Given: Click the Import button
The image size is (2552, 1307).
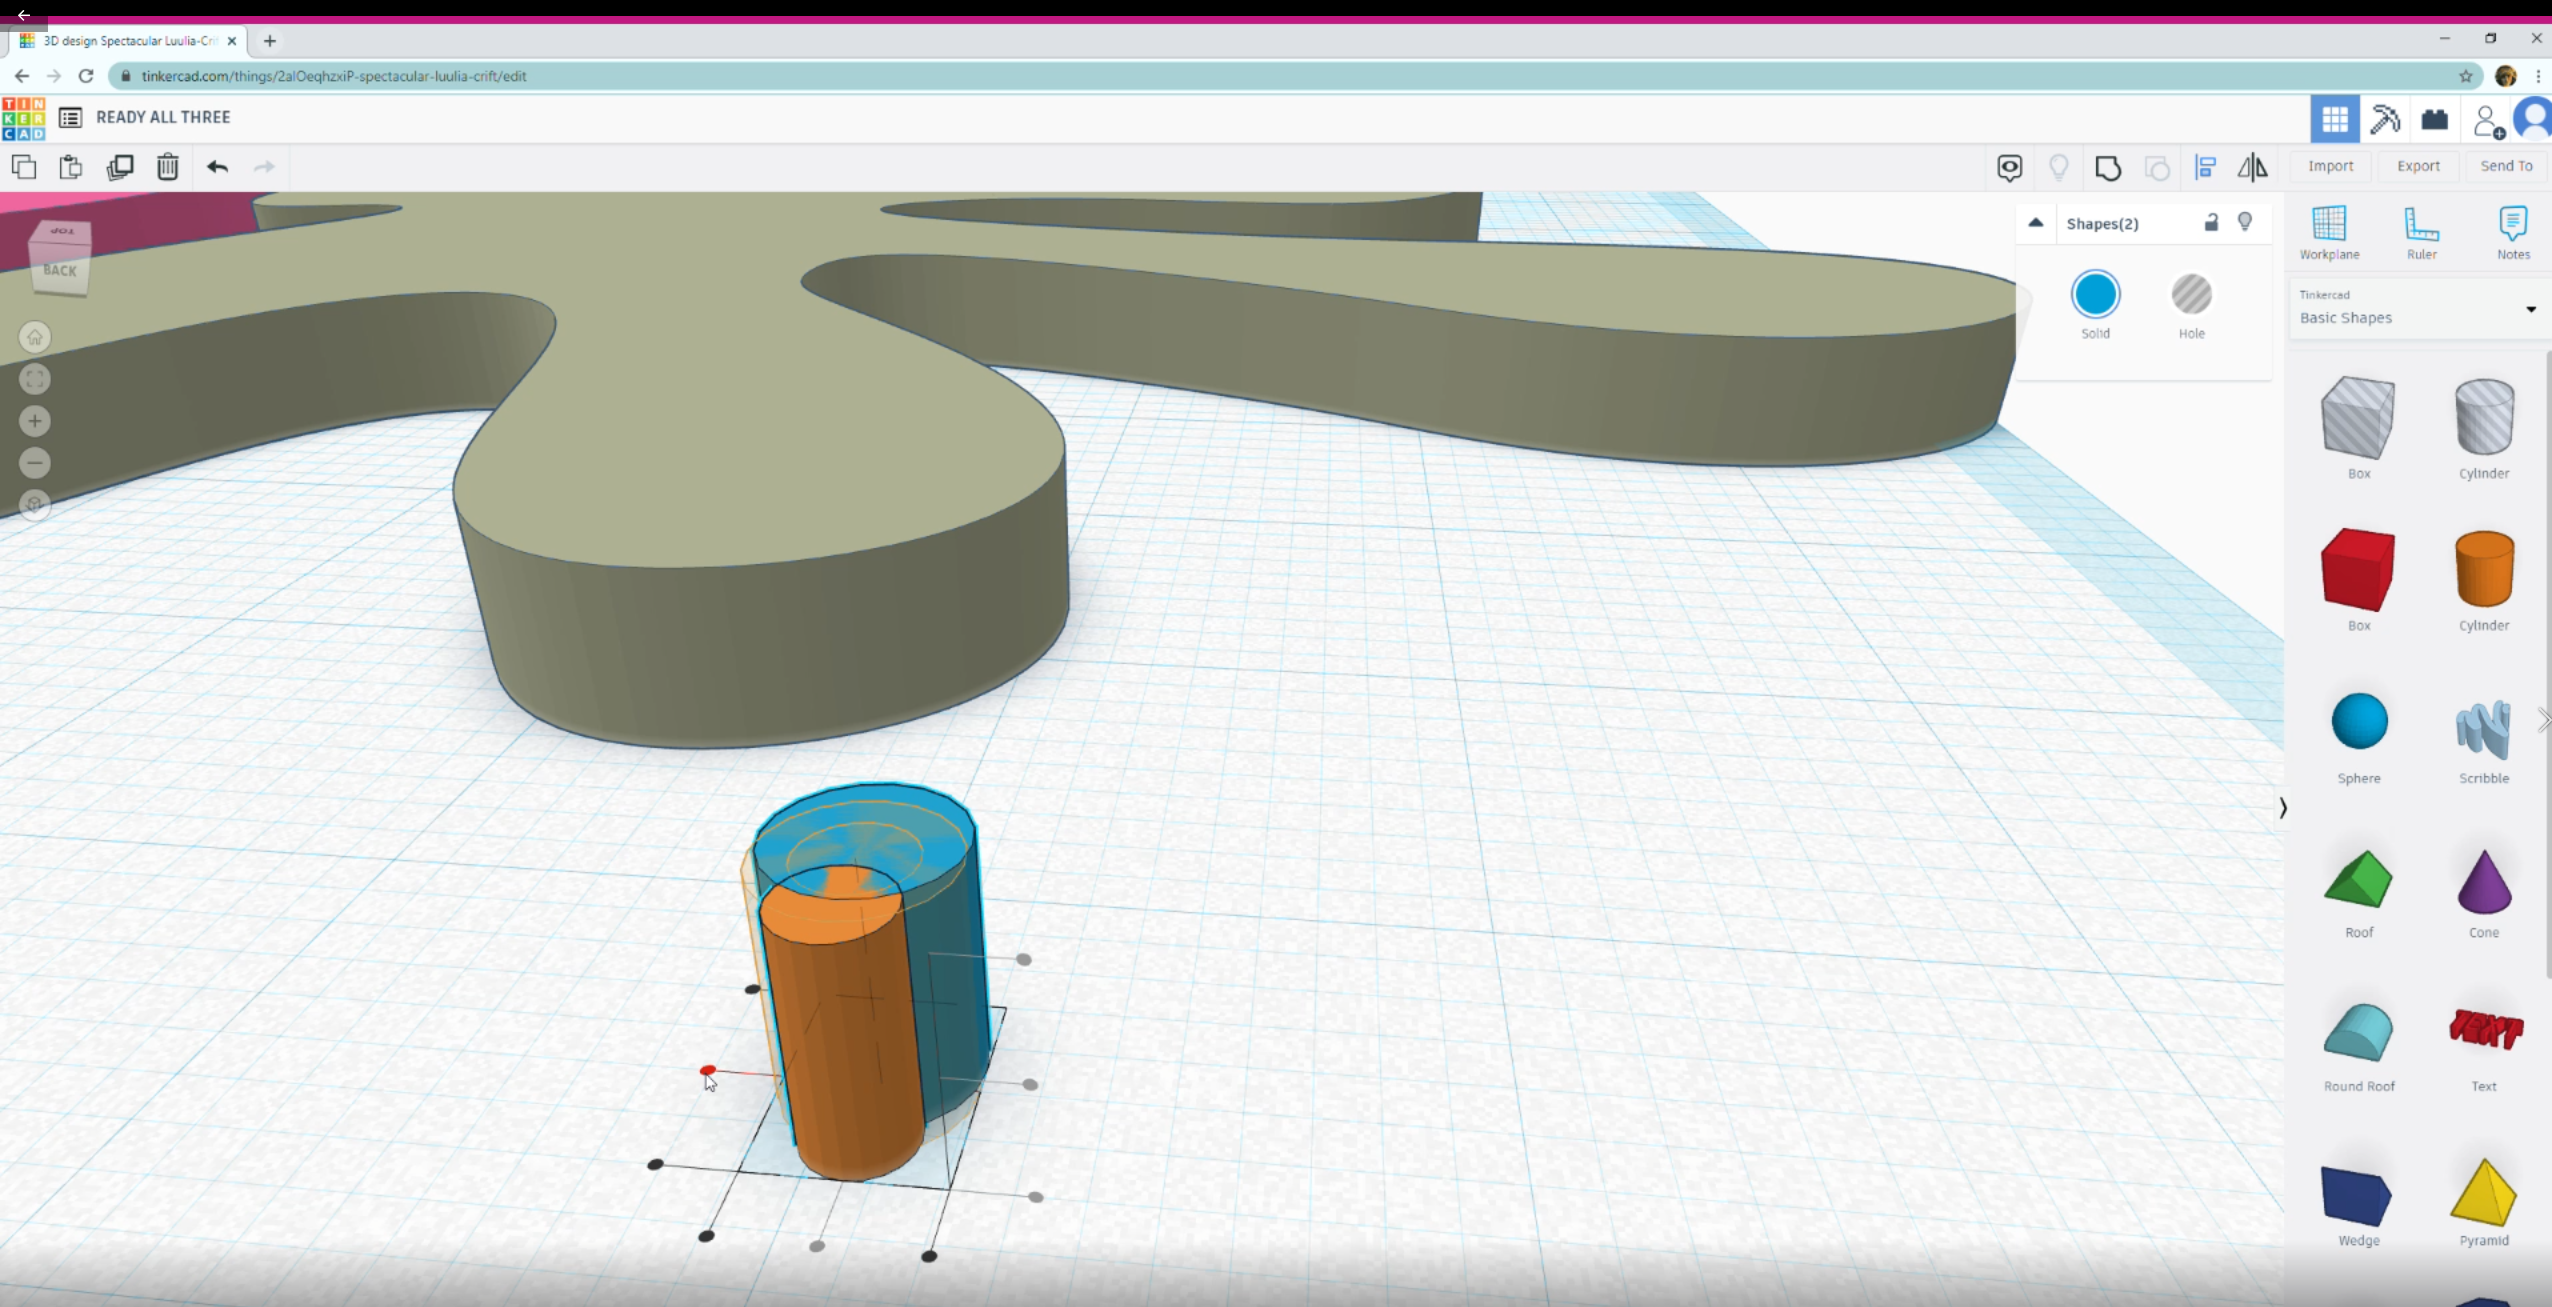Looking at the screenshot, I should click(2330, 166).
